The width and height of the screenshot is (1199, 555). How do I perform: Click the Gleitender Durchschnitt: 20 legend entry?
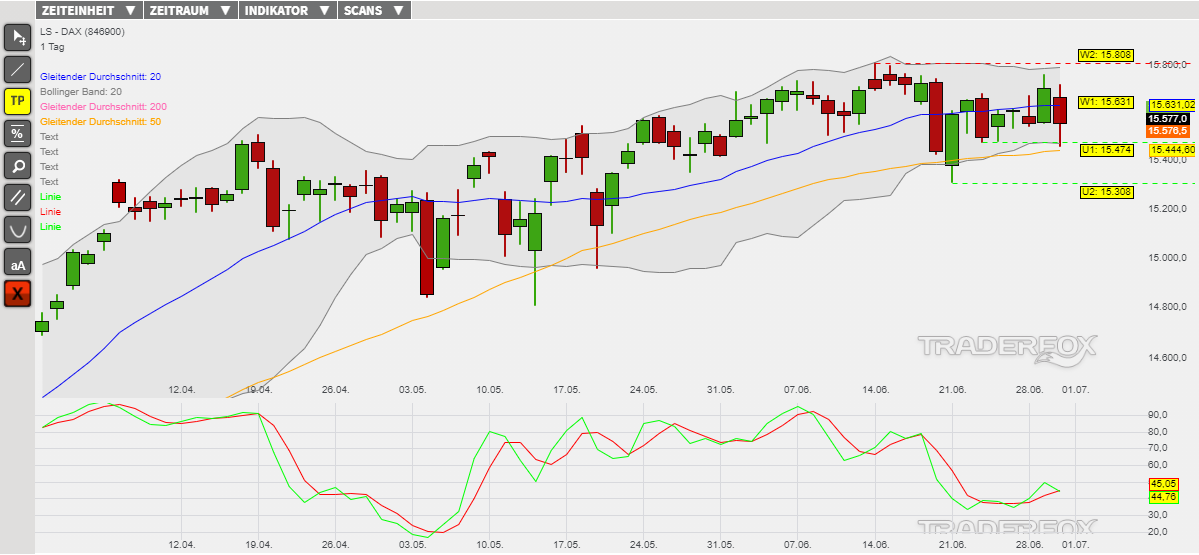pos(100,77)
